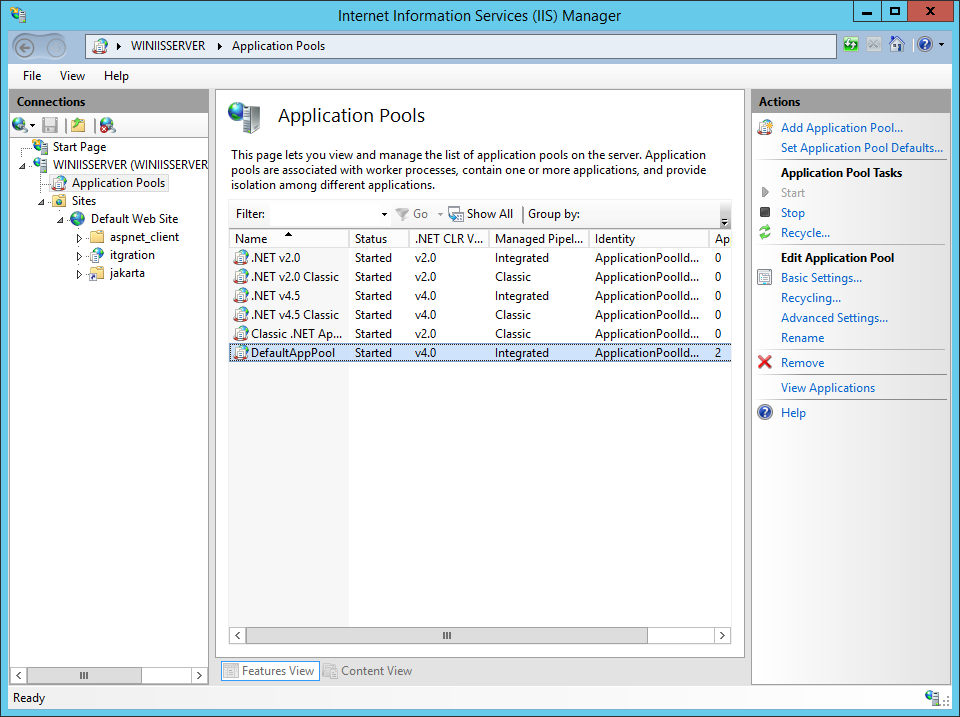Switch to the Content View tab
The width and height of the screenshot is (960, 717).
tap(374, 670)
